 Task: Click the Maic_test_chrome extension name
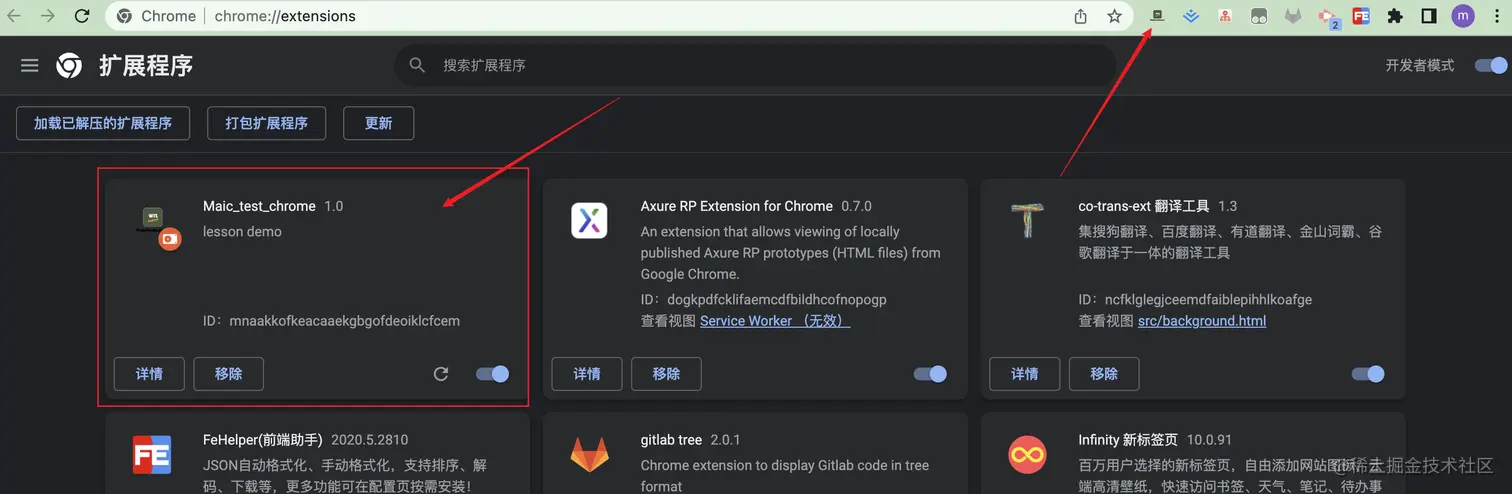coord(260,206)
